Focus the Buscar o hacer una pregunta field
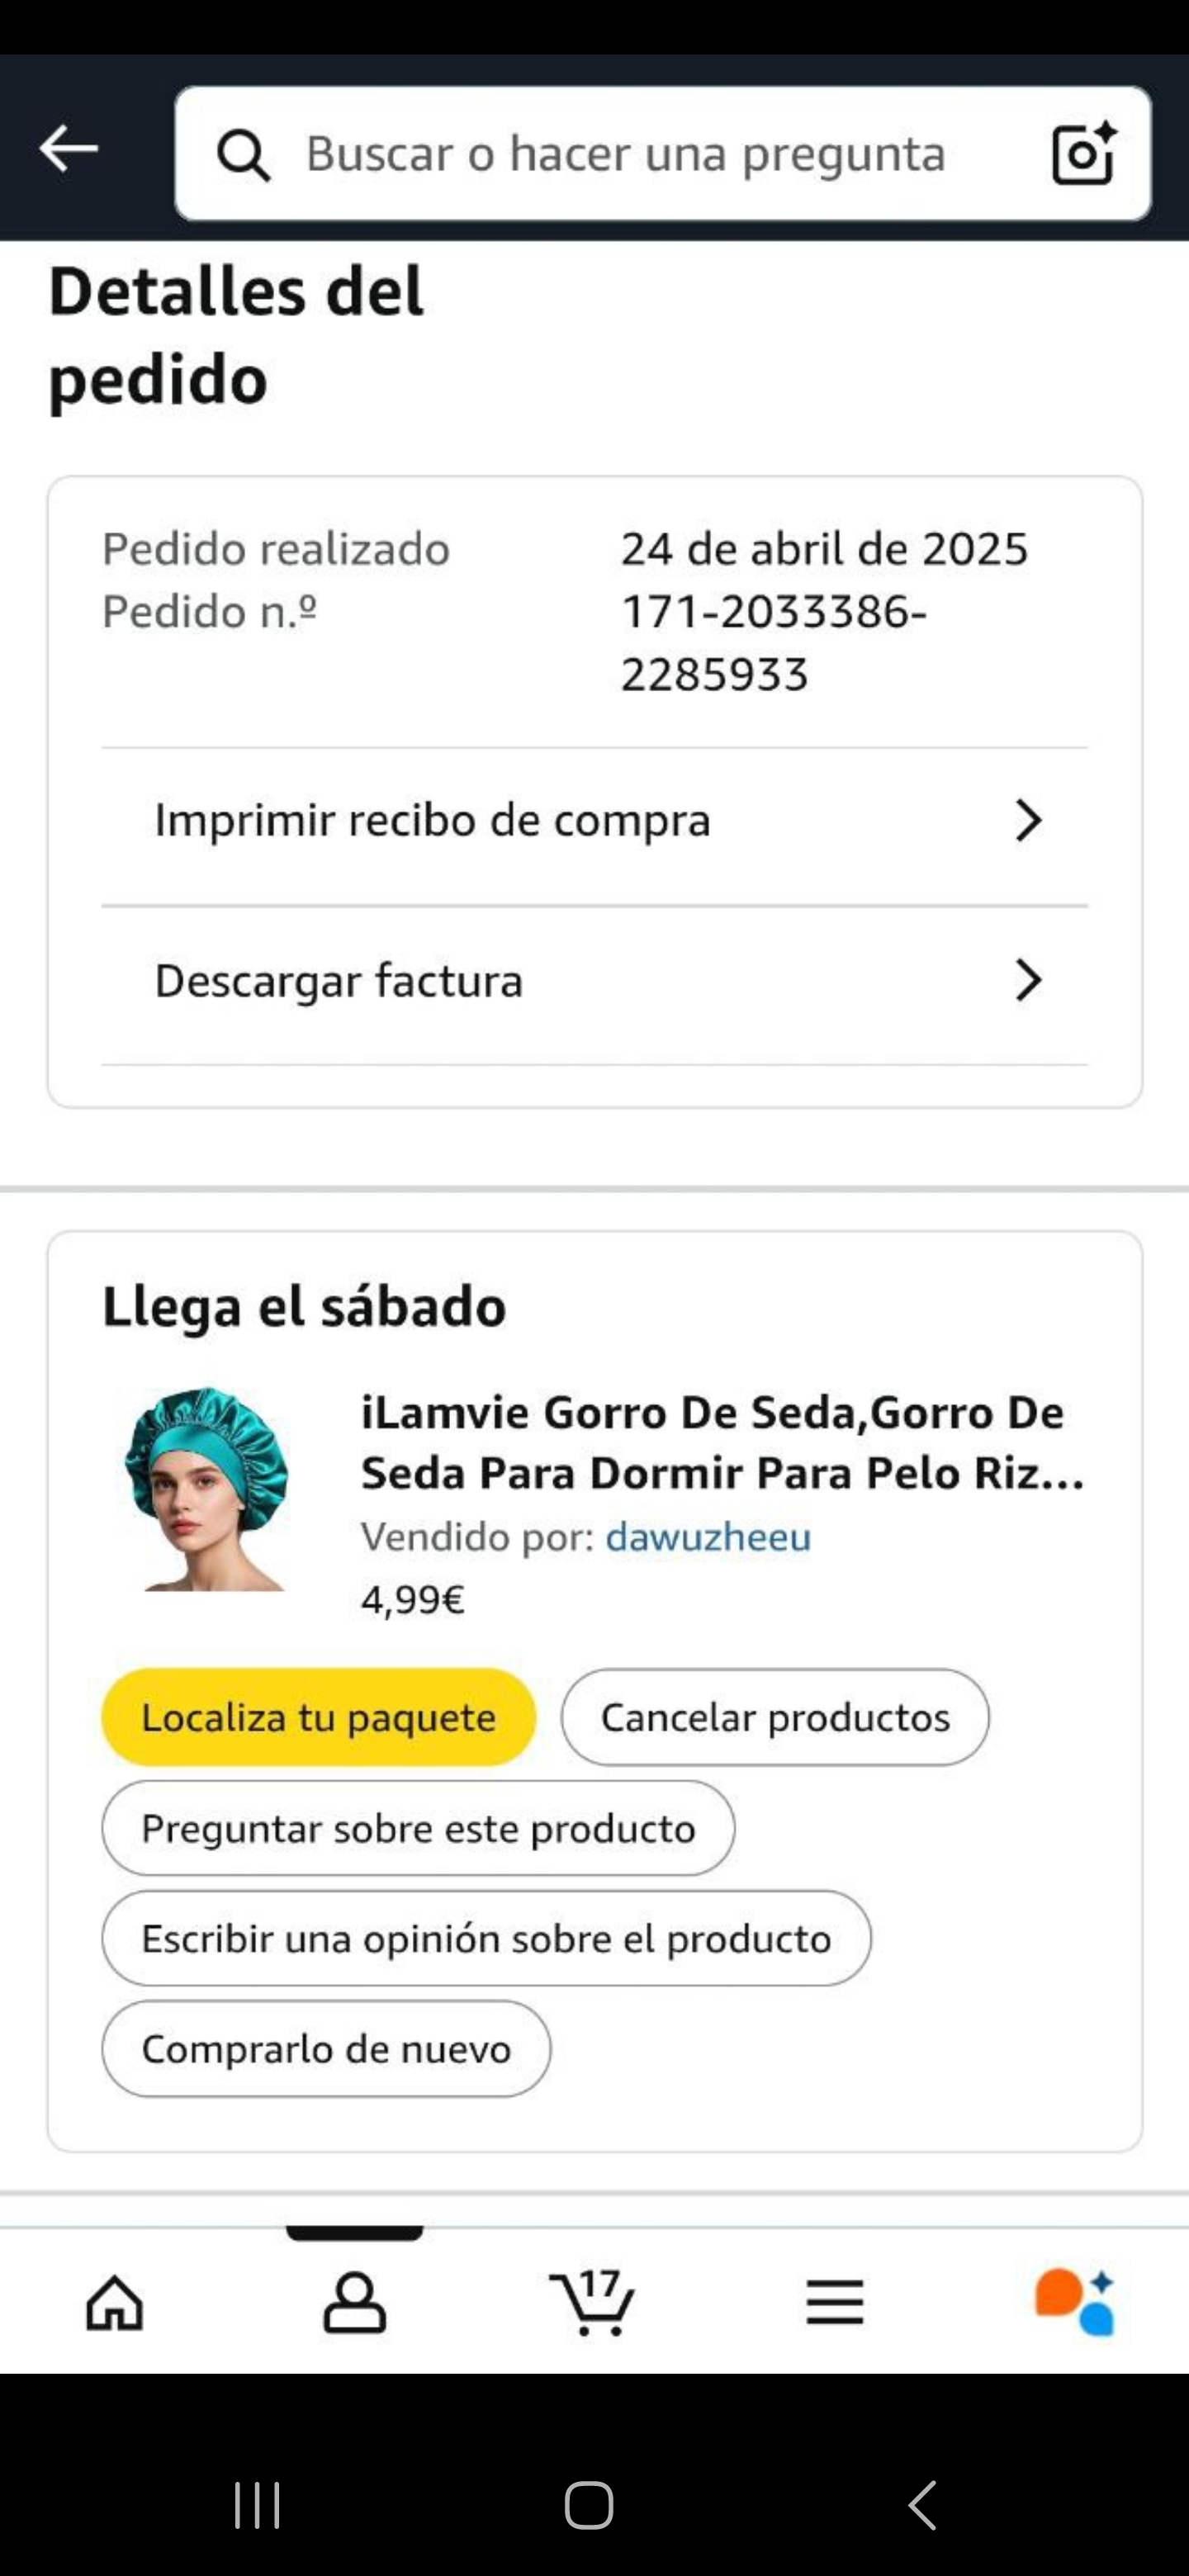This screenshot has height=2576, width=1189. point(625,154)
